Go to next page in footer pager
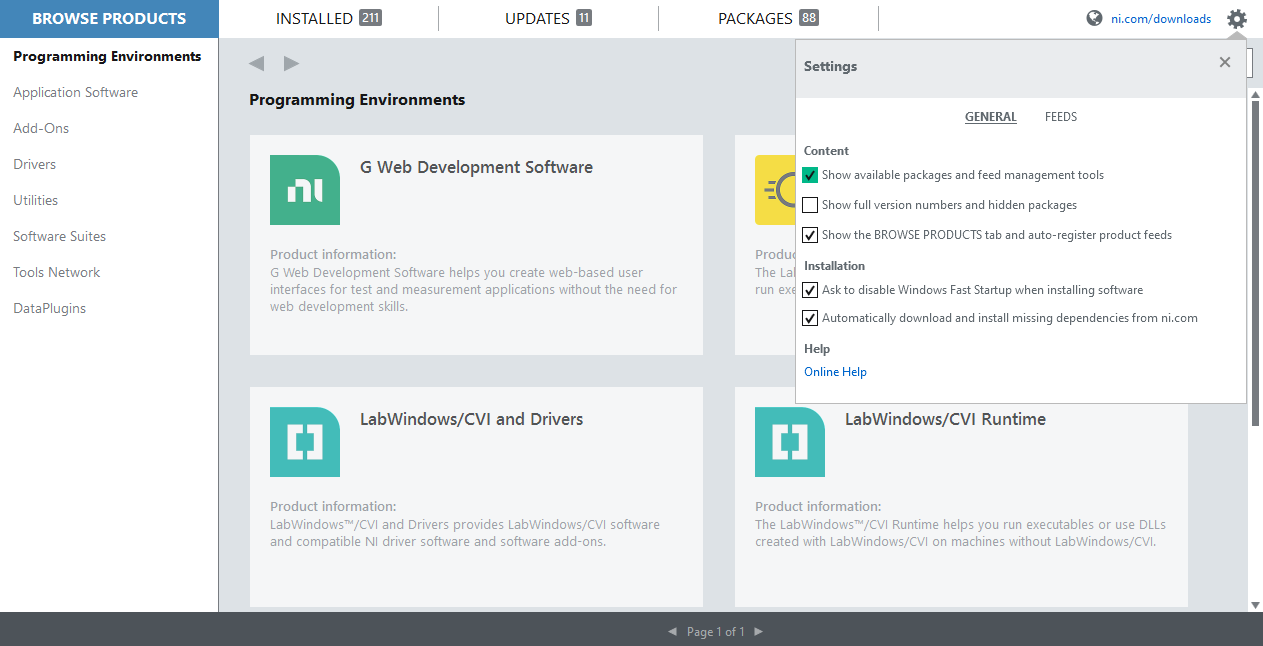The height and width of the screenshot is (646, 1263). click(x=758, y=632)
